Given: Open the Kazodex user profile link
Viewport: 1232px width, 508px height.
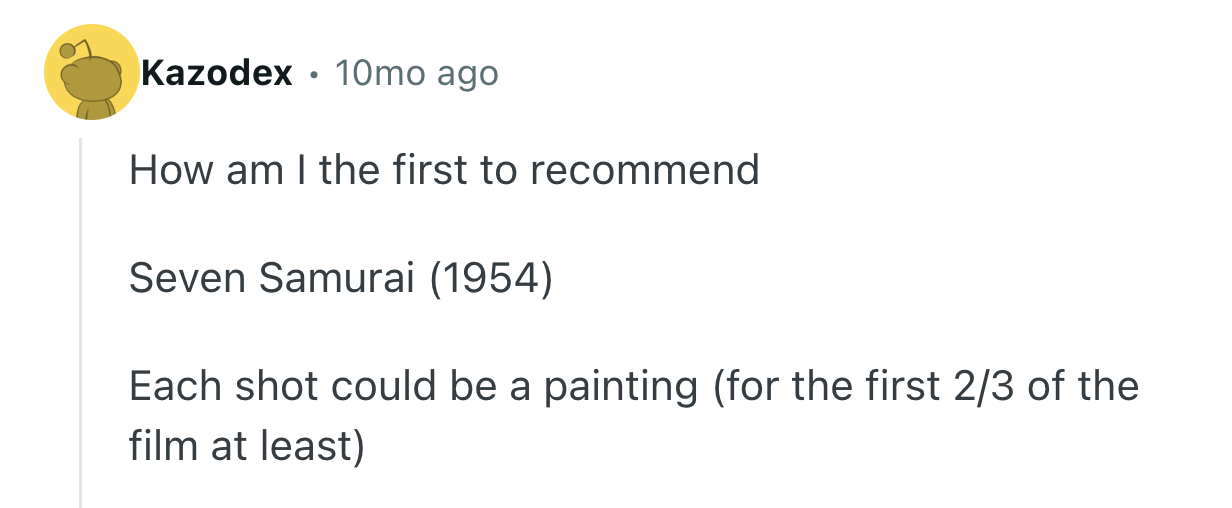Looking at the screenshot, I should click(x=217, y=73).
